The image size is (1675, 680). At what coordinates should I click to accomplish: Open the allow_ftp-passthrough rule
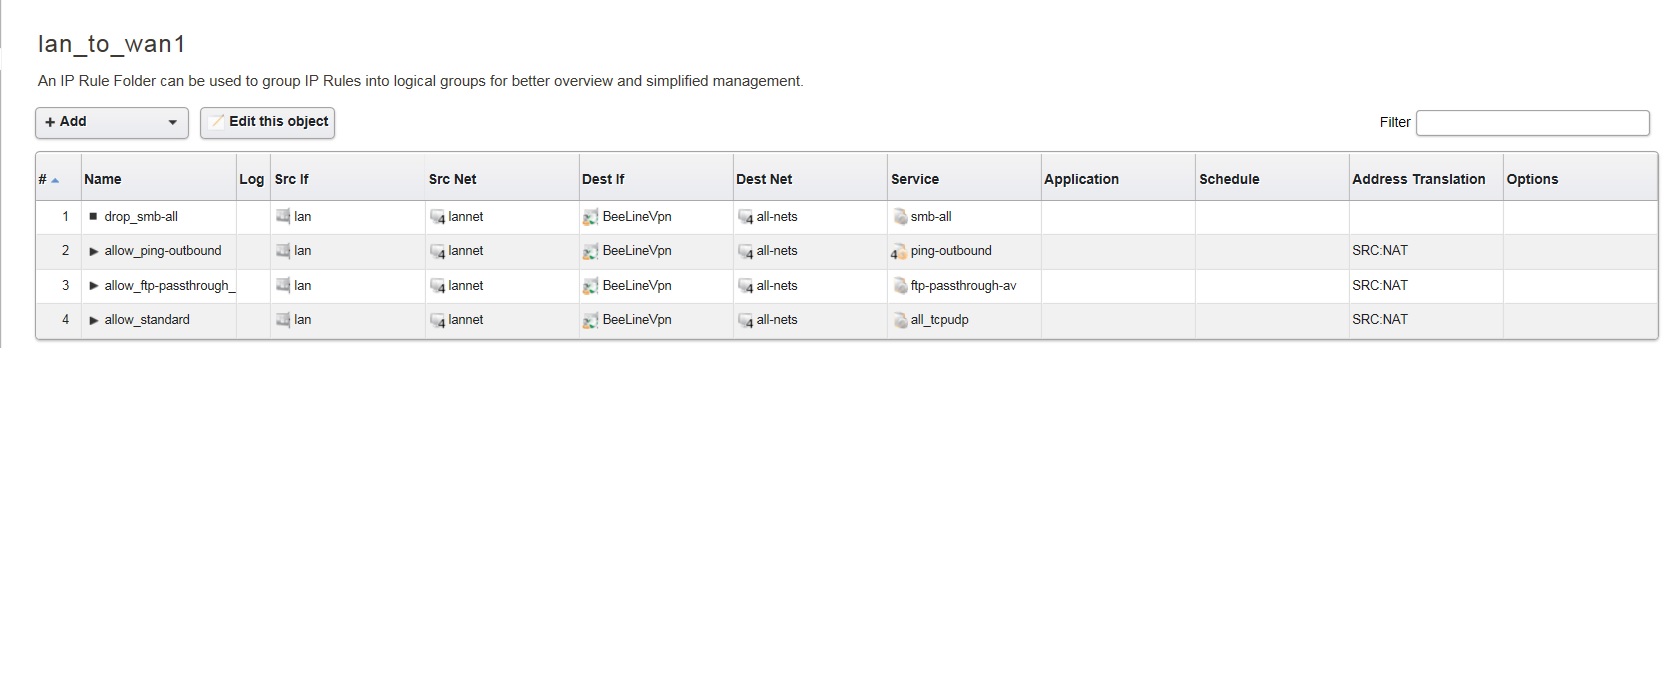[169, 286]
